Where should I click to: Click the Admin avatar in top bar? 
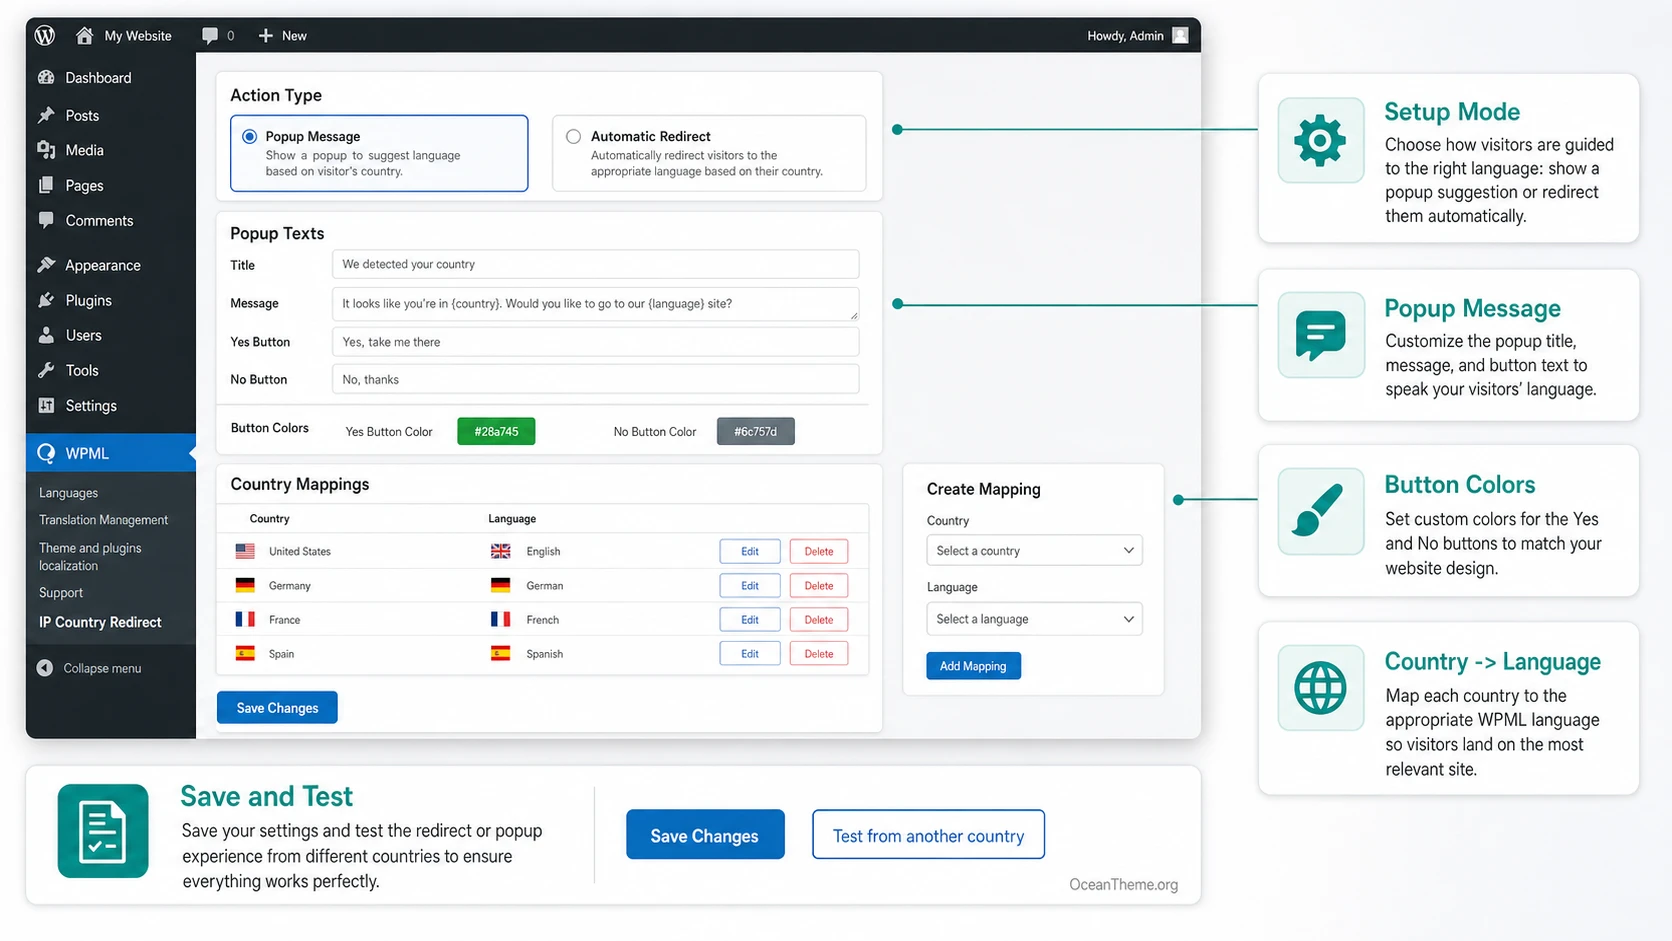[1180, 35]
